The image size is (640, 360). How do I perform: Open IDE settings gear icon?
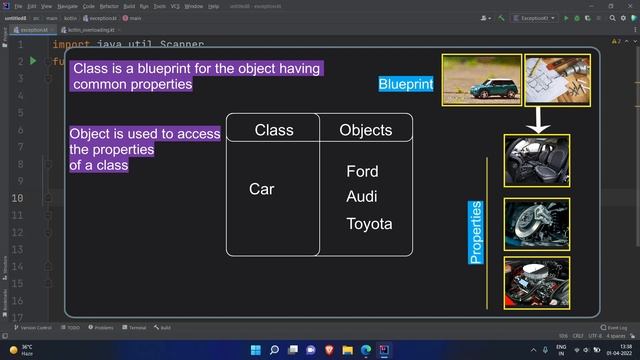pyautogui.click(x=623, y=18)
